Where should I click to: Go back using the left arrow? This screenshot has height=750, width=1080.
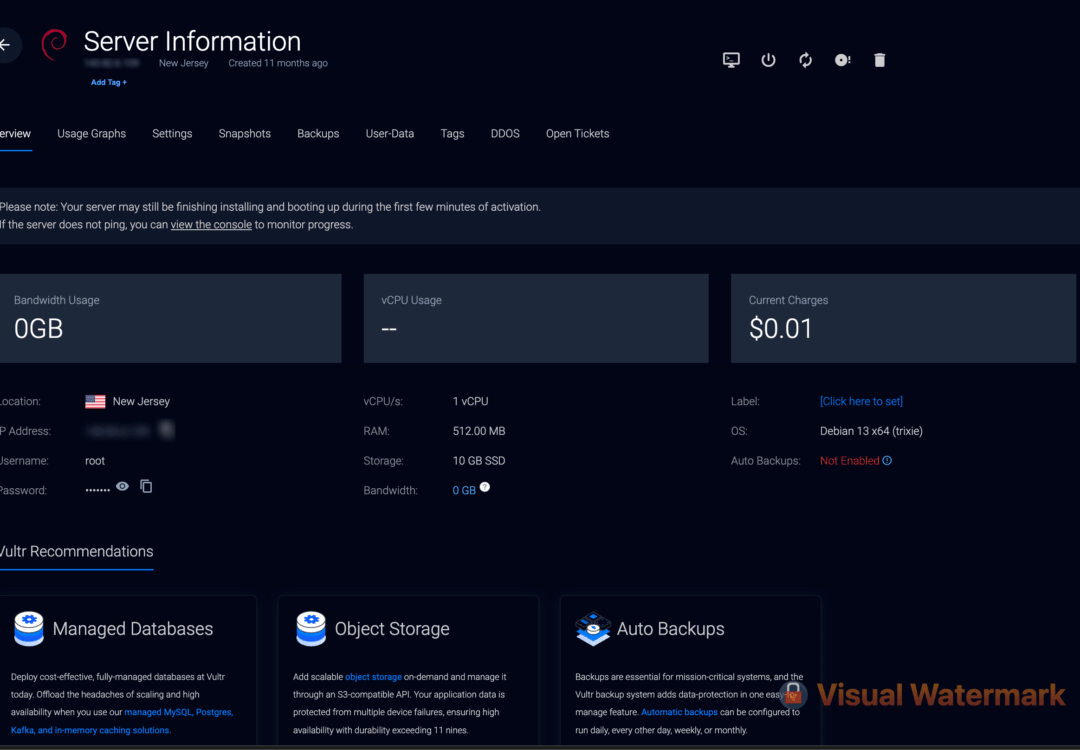pyautogui.click(x=6, y=45)
